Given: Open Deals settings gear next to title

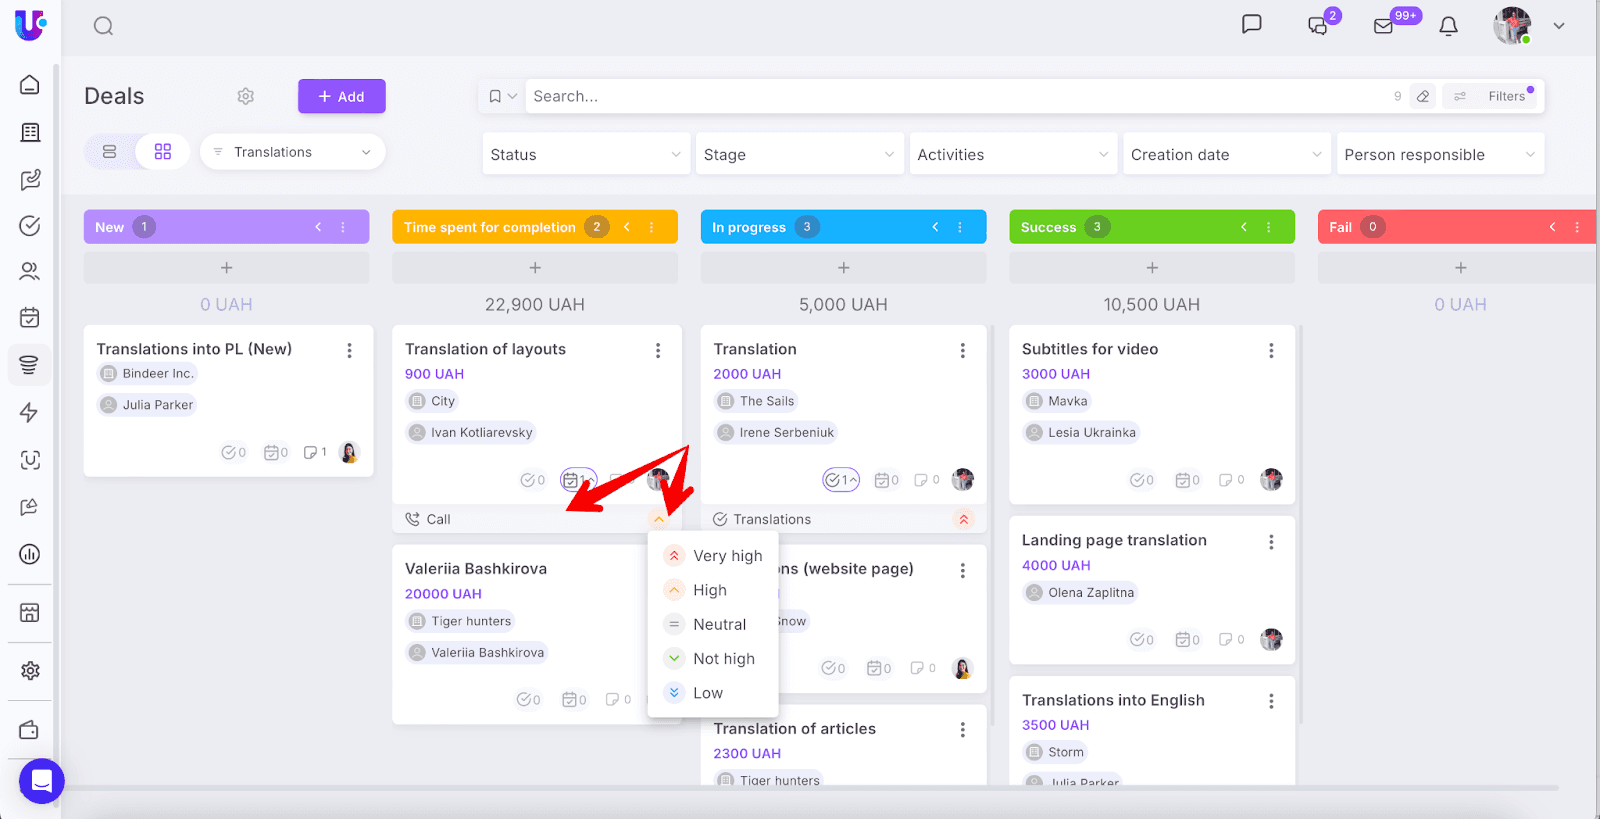Looking at the screenshot, I should click(246, 96).
